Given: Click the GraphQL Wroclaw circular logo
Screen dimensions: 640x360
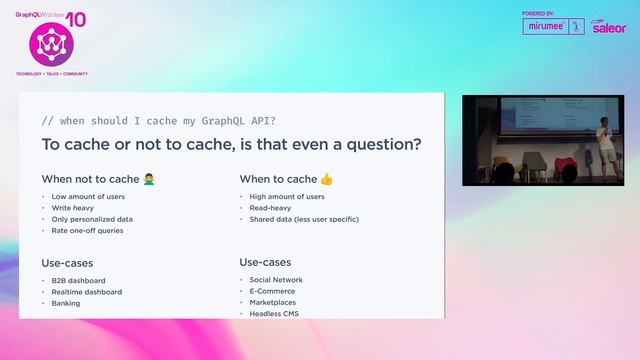Looking at the screenshot, I should pyautogui.click(x=51, y=44).
